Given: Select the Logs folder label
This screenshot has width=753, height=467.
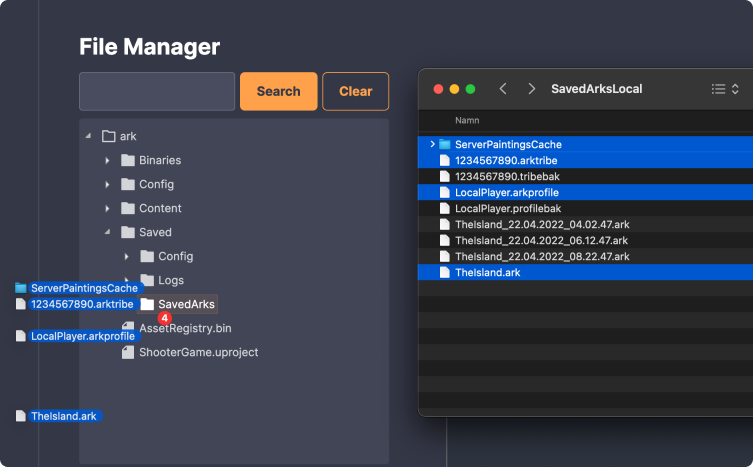Looking at the screenshot, I should (171, 280).
